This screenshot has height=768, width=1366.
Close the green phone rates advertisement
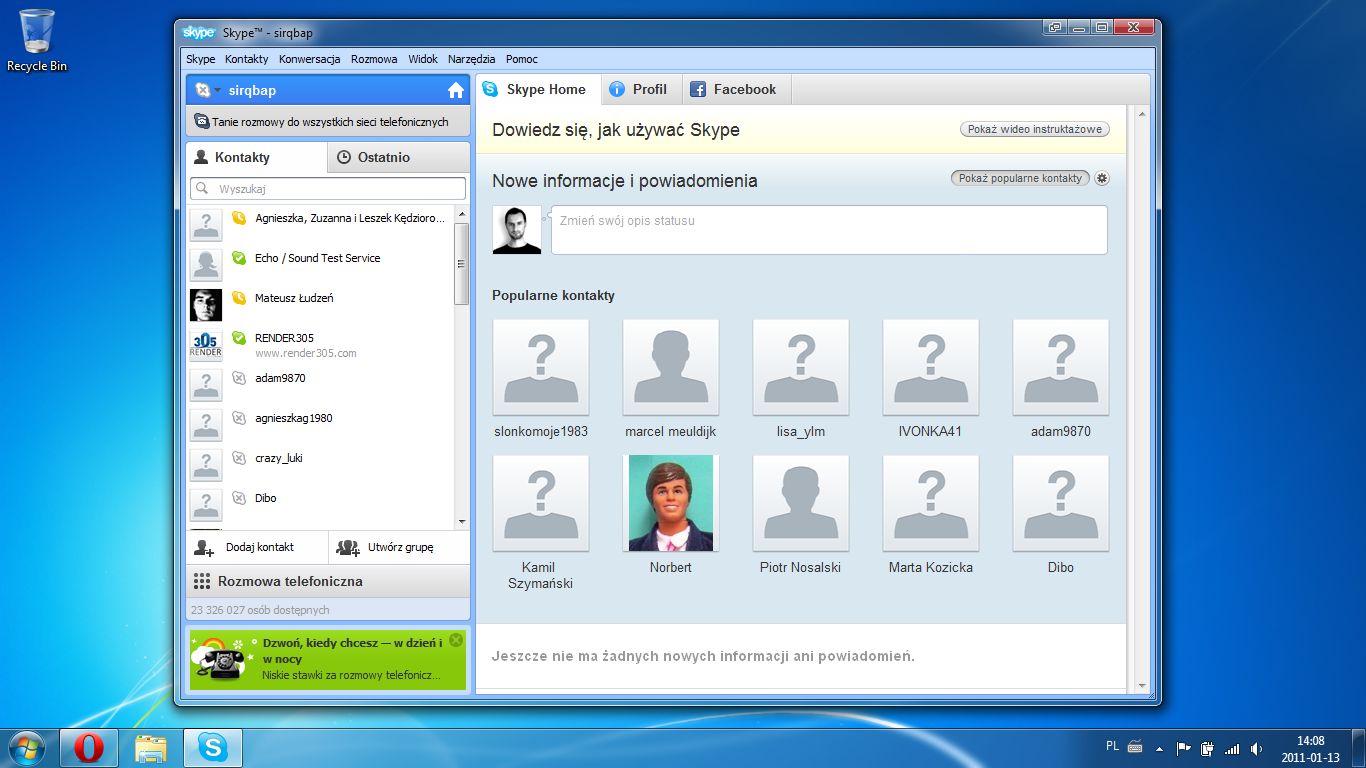pyautogui.click(x=456, y=640)
